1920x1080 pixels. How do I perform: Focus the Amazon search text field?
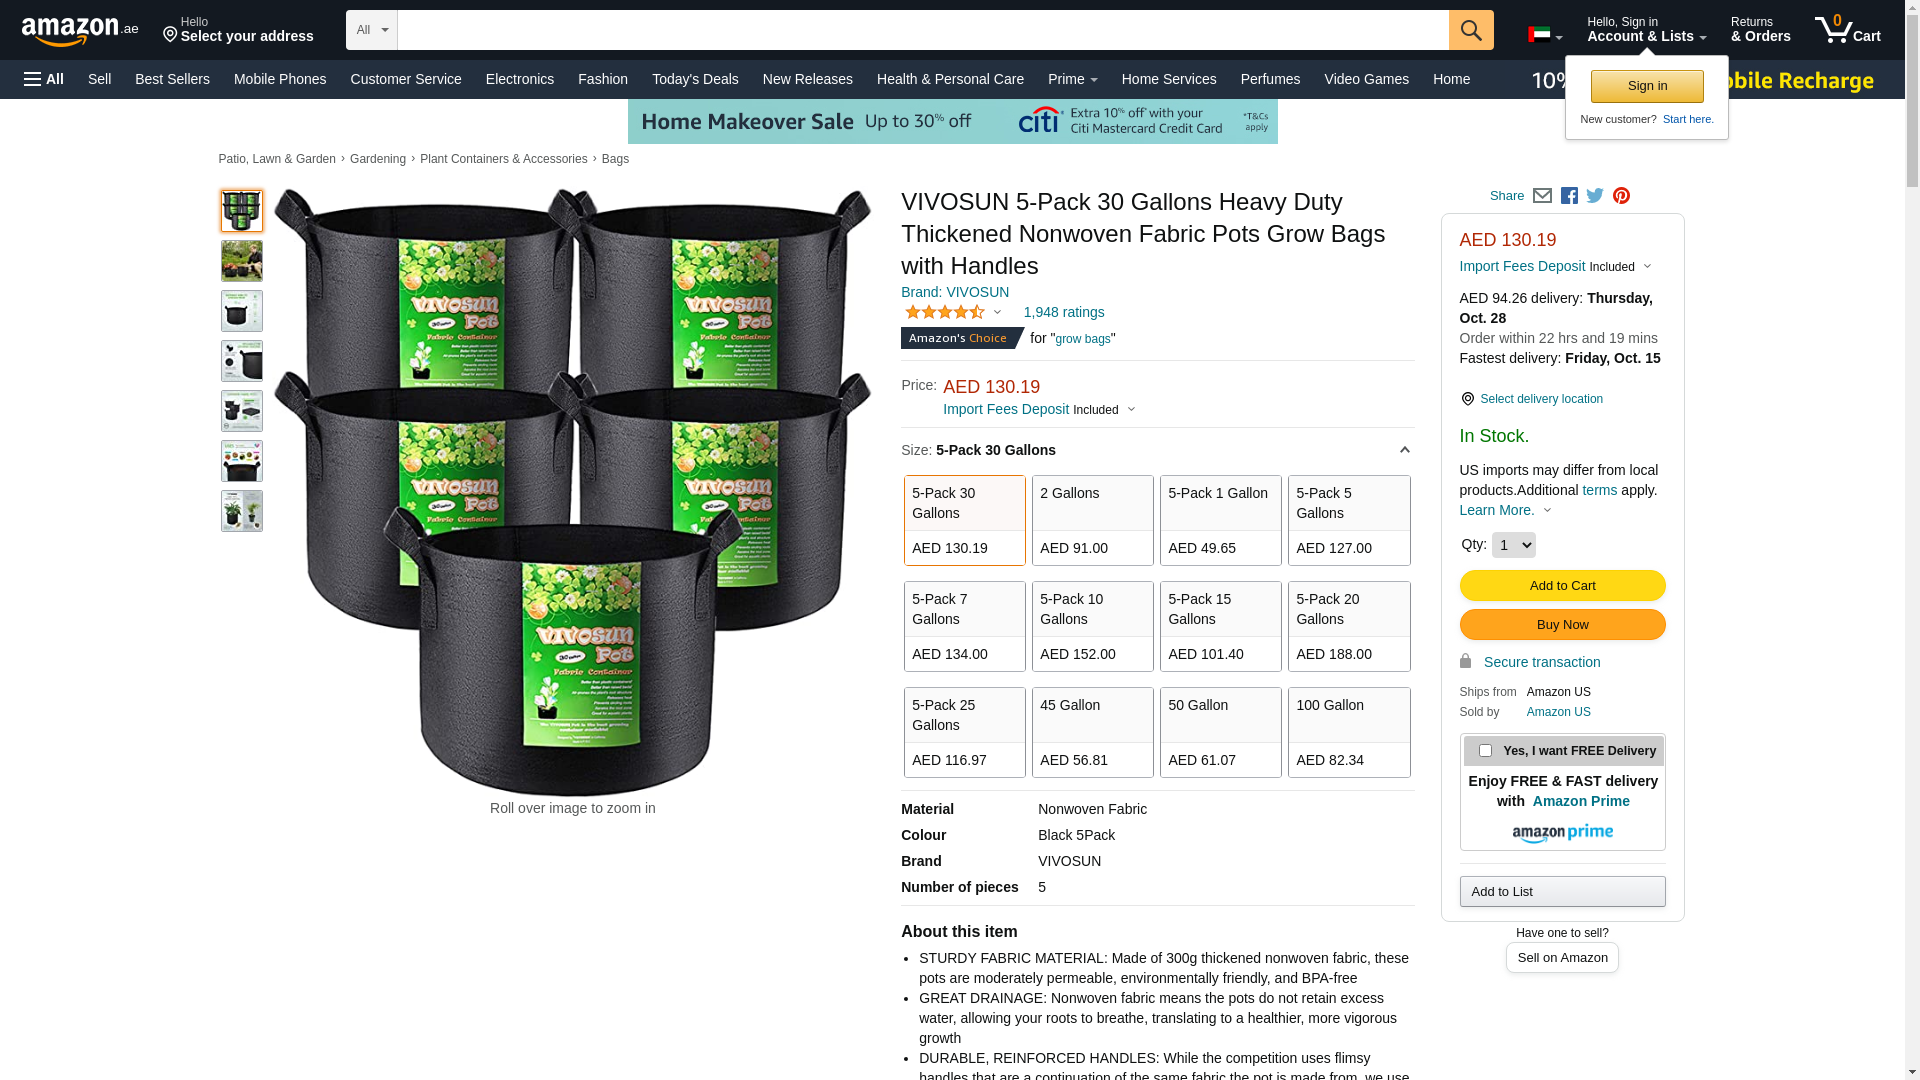[x=923, y=30]
